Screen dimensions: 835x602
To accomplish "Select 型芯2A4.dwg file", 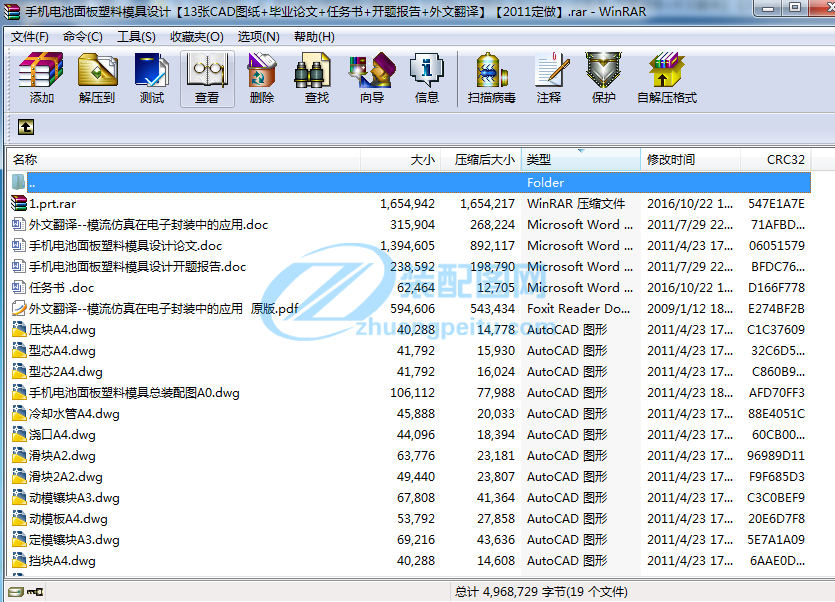I will click(66, 372).
